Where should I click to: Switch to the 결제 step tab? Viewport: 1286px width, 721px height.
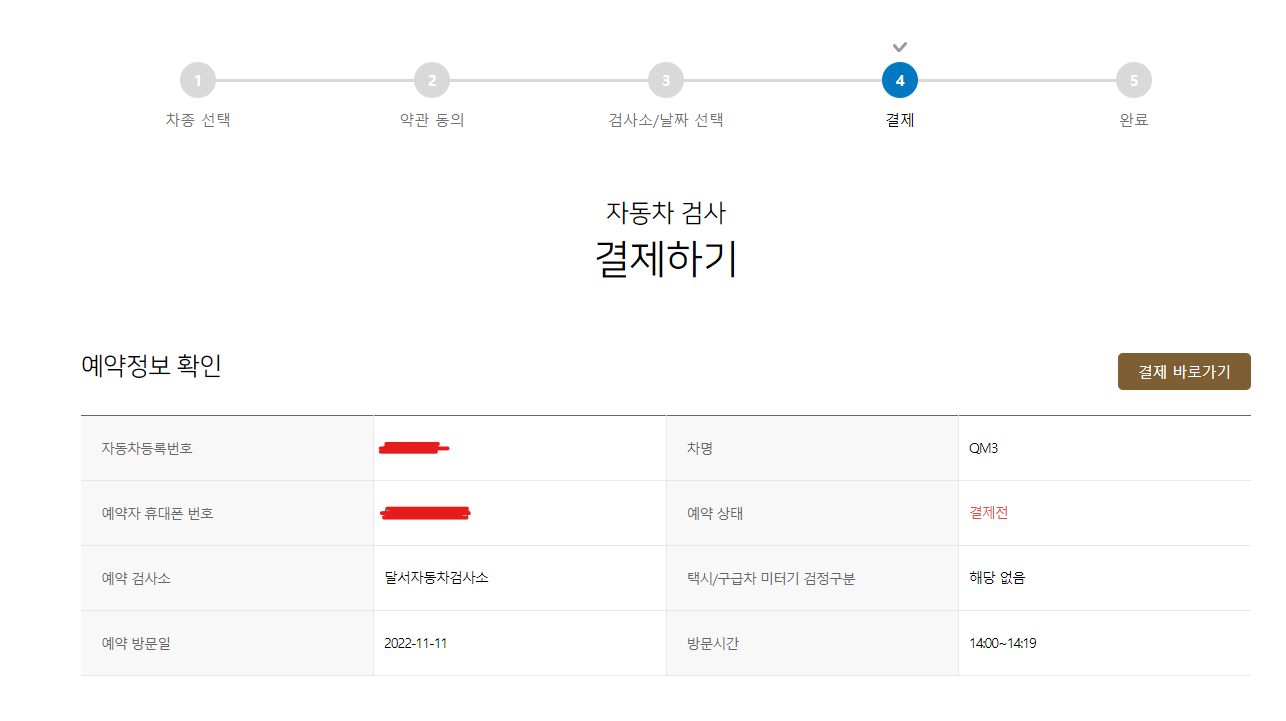(x=899, y=119)
